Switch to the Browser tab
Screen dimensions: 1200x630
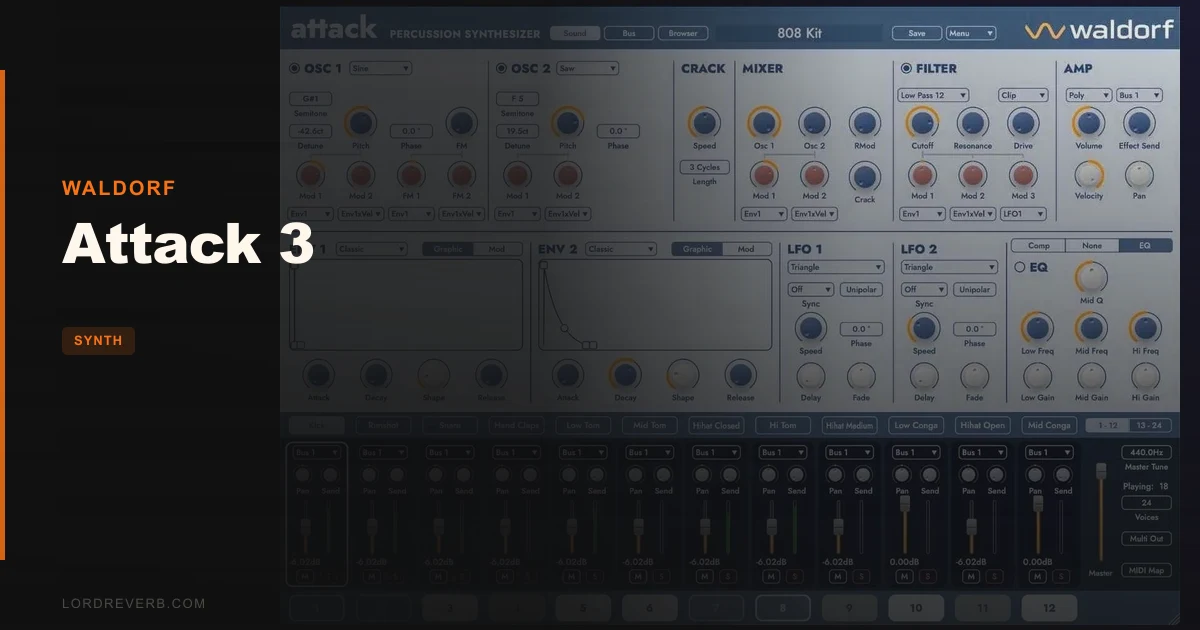pyautogui.click(x=683, y=33)
